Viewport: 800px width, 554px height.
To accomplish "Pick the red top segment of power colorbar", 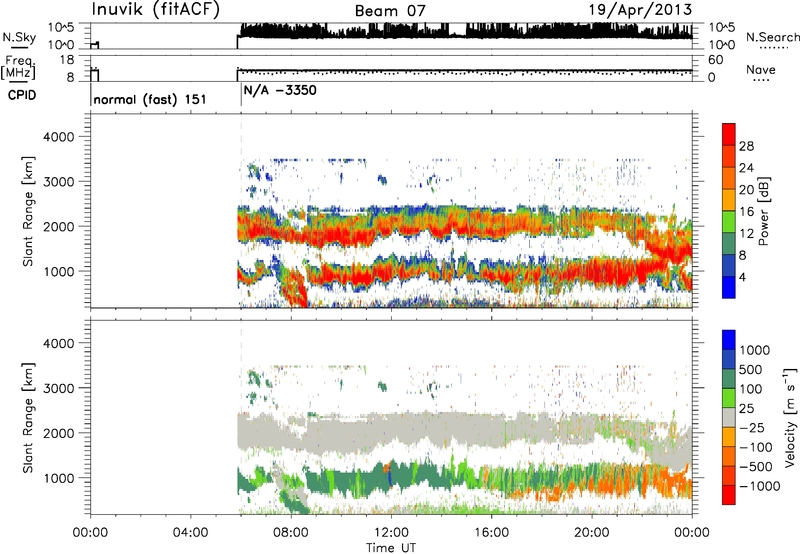I will pos(729,134).
